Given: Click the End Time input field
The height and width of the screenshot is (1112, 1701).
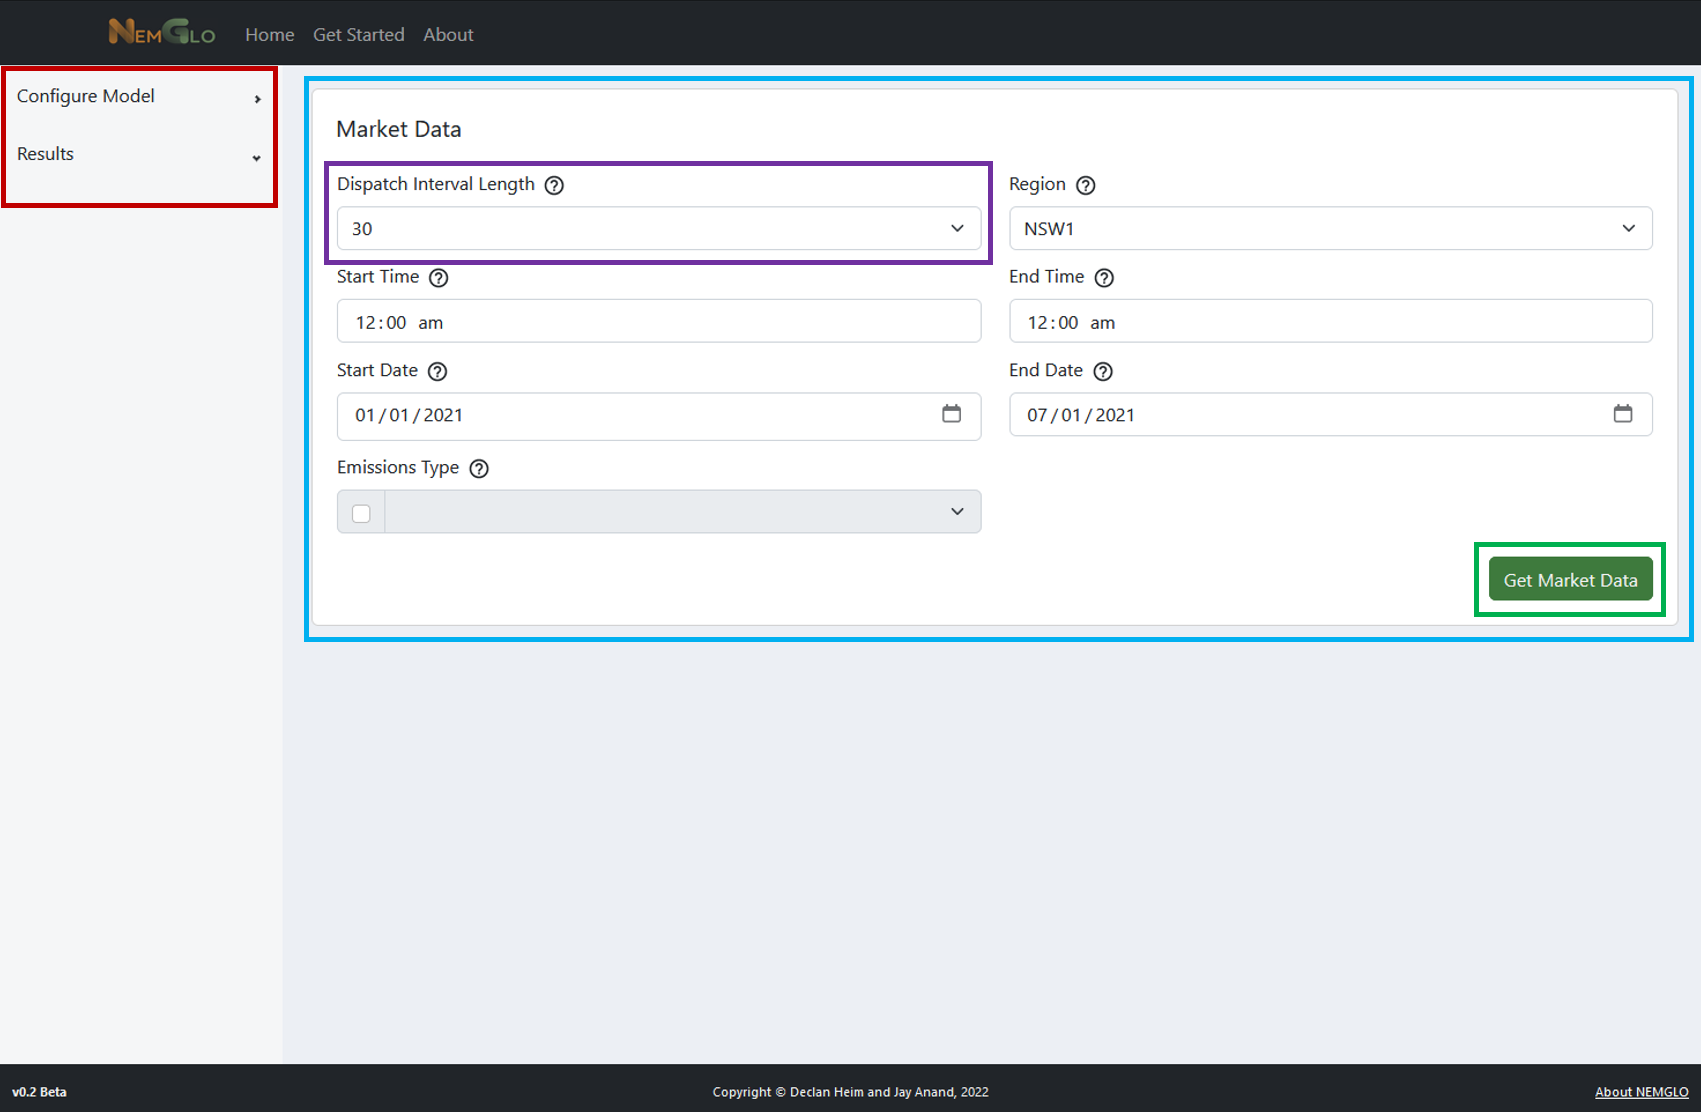Looking at the screenshot, I should click(x=1330, y=321).
